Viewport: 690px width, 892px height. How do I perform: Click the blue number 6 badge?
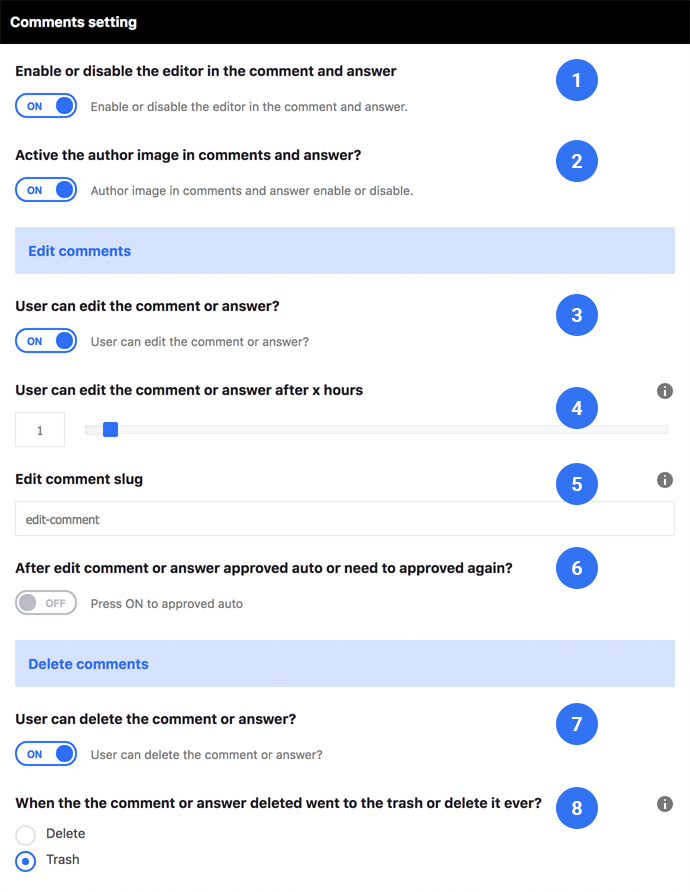(x=577, y=568)
